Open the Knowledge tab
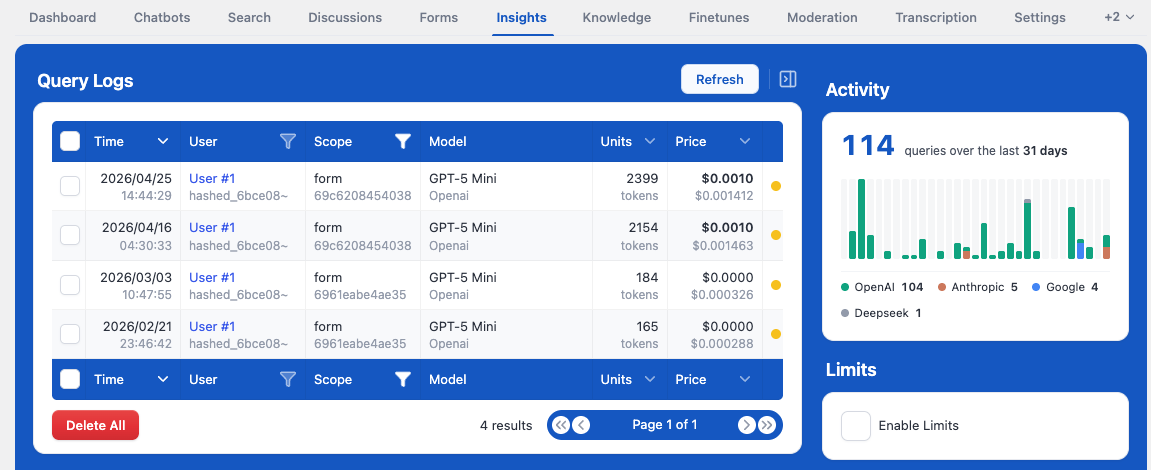 point(617,18)
